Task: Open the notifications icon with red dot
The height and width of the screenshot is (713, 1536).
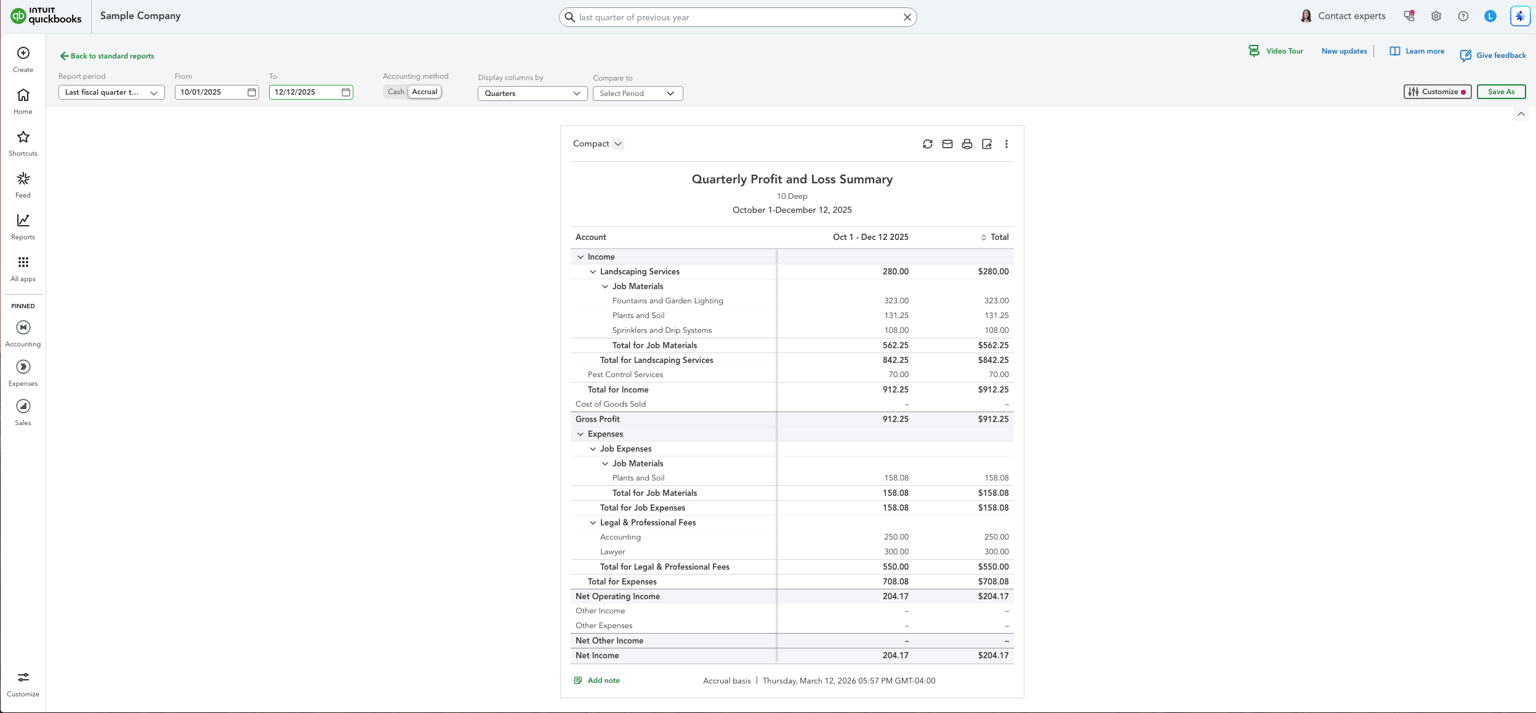Action: [x=1409, y=16]
